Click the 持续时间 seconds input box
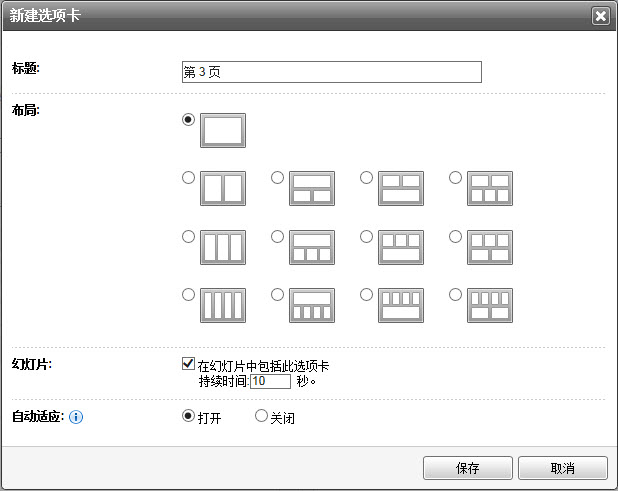 pyautogui.click(x=270, y=381)
